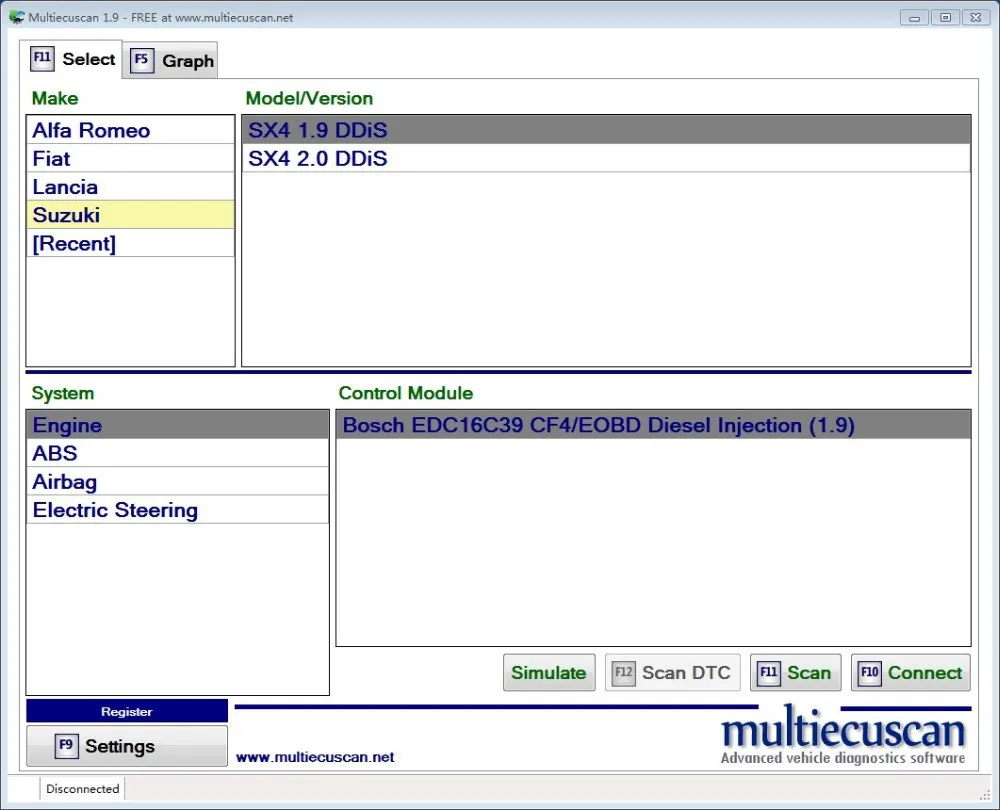Screen dimensions: 1000x810
Task: Select model SX4 1.9 DDiS
Action: tap(606, 130)
